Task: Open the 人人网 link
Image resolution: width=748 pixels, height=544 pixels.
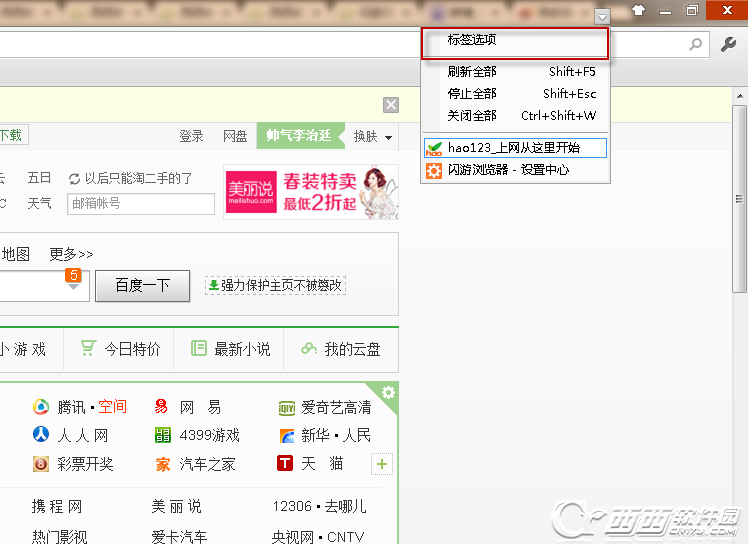Action: pyautogui.click(x=83, y=435)
